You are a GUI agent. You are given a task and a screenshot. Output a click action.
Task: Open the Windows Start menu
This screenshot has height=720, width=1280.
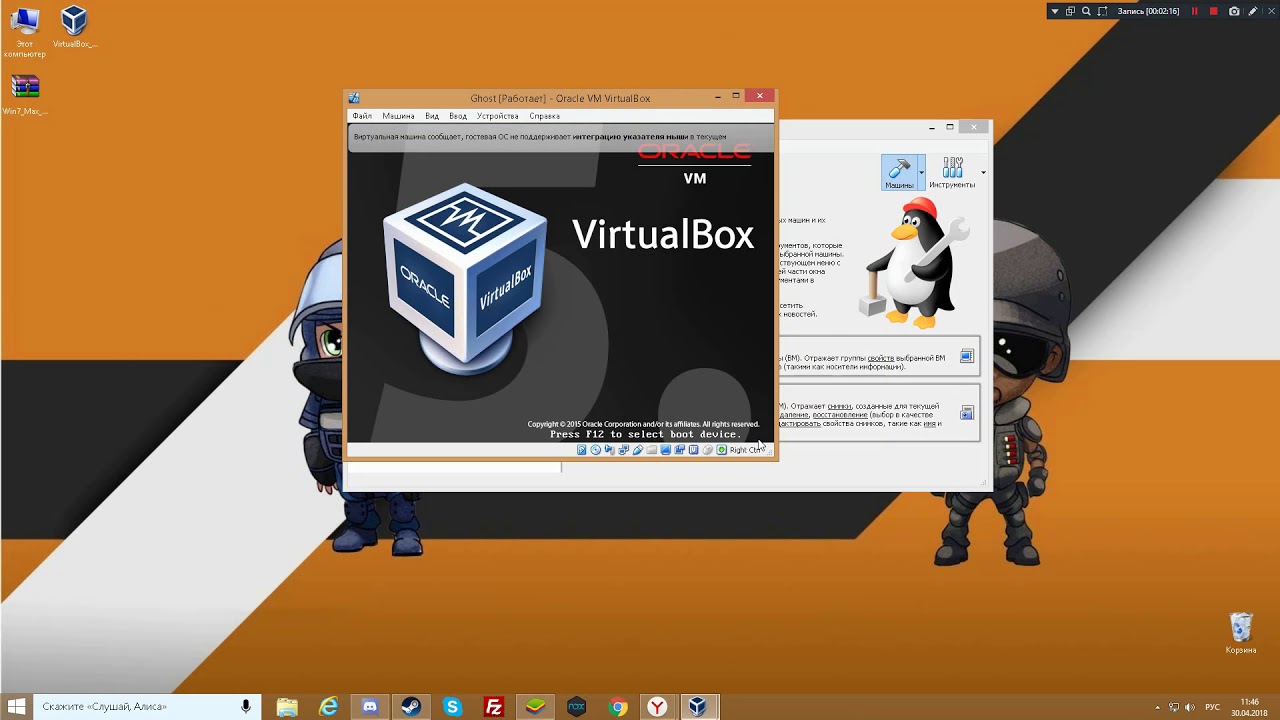(x=17, y=707)
